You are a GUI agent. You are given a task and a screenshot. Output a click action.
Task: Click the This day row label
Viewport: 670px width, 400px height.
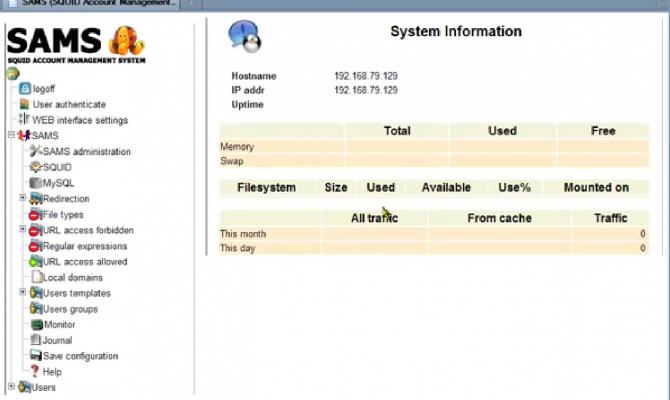(x=237, y=248)
